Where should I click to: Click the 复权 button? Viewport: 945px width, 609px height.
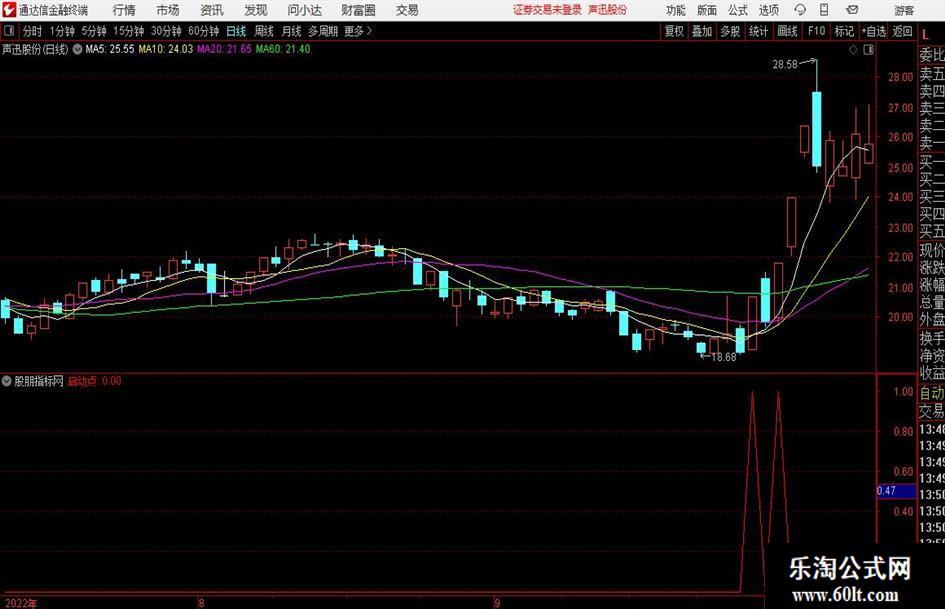674,31
